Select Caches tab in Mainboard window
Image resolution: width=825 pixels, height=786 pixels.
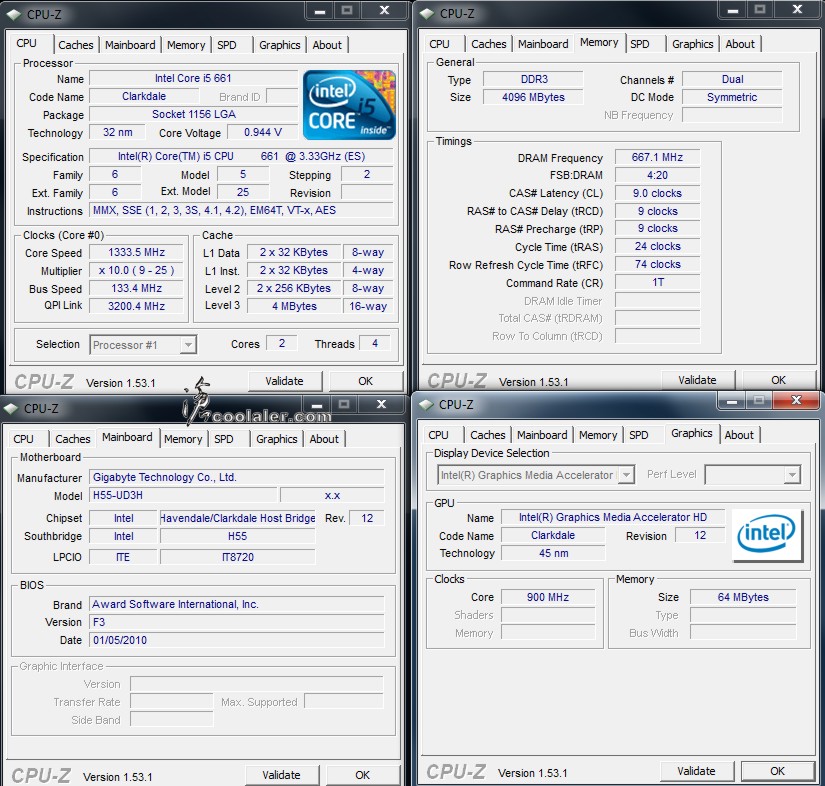(73, 439)
